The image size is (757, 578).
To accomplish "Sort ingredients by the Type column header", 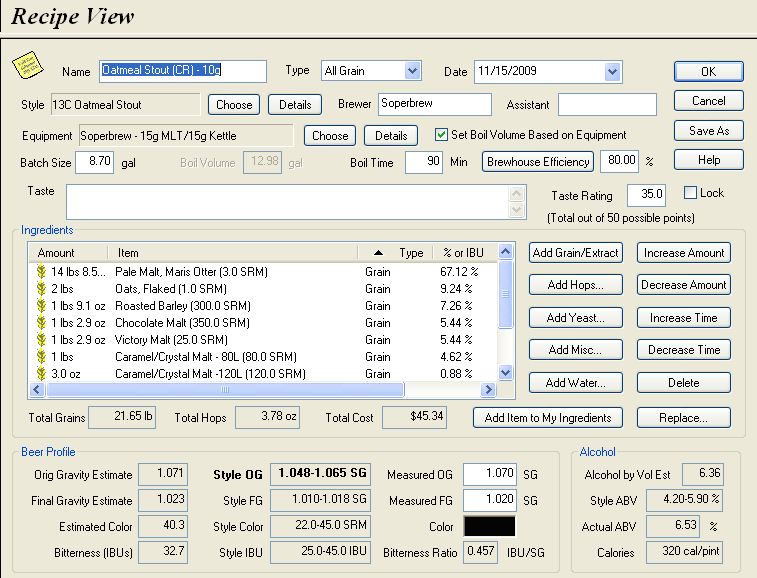I will coord(396,253).
